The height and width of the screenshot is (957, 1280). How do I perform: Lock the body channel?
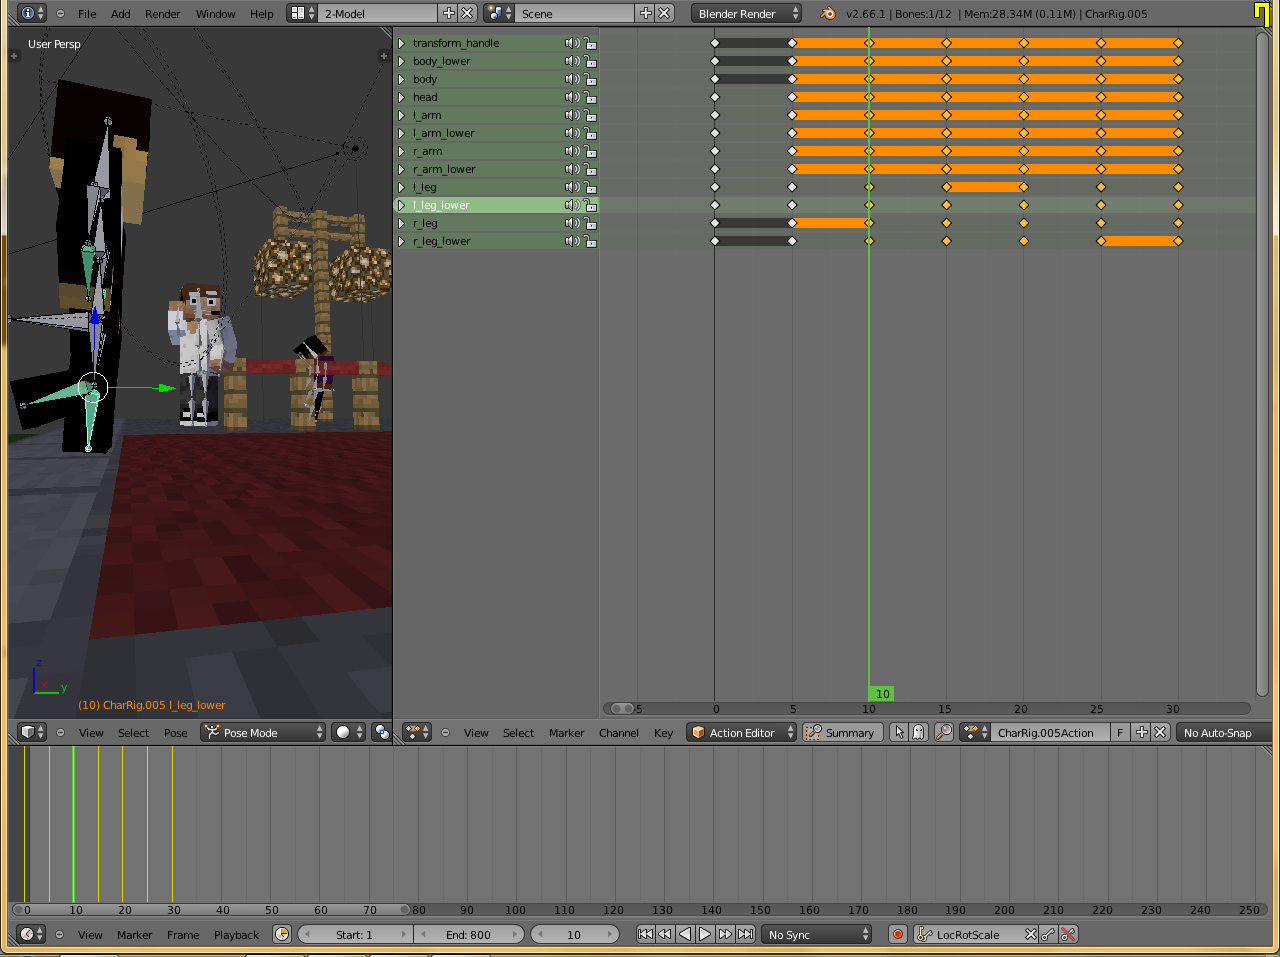click(590, 79)
